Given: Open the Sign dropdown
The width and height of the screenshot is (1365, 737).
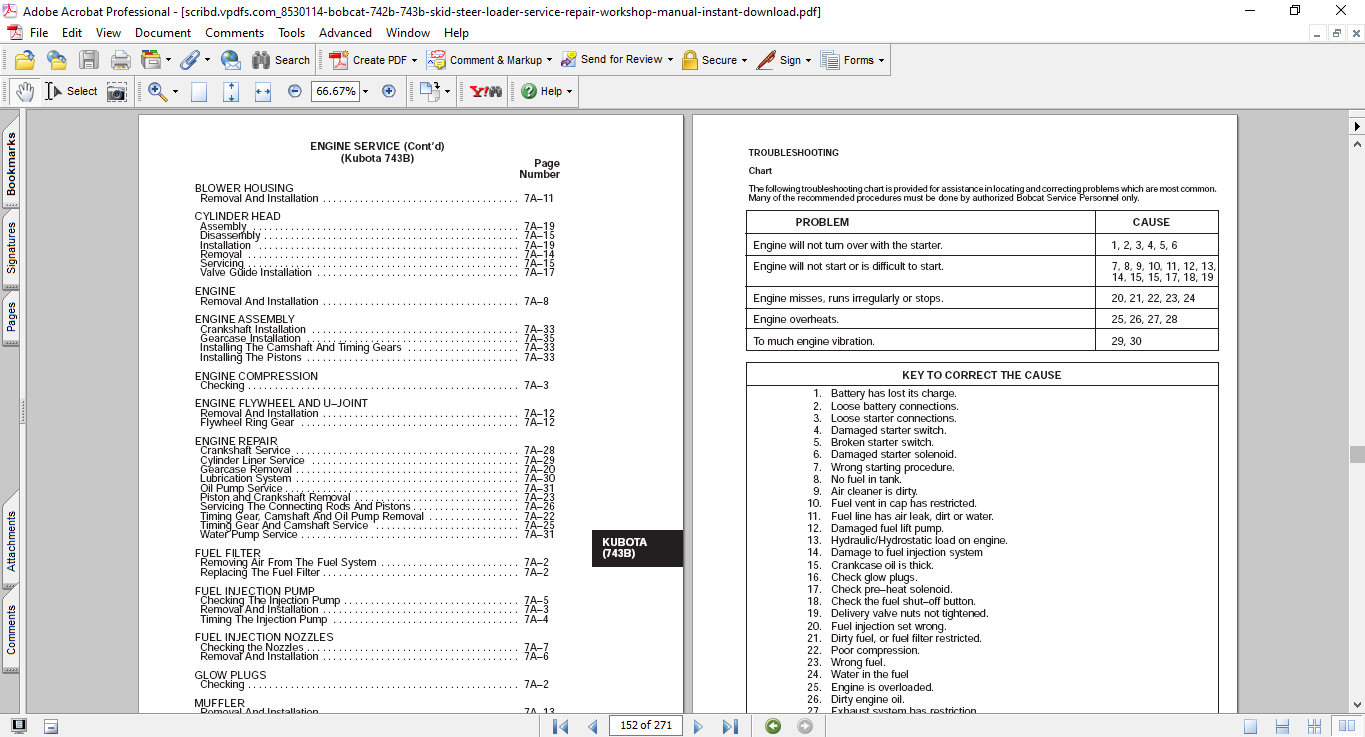Looking at the screenshot, I should (808, 60).
